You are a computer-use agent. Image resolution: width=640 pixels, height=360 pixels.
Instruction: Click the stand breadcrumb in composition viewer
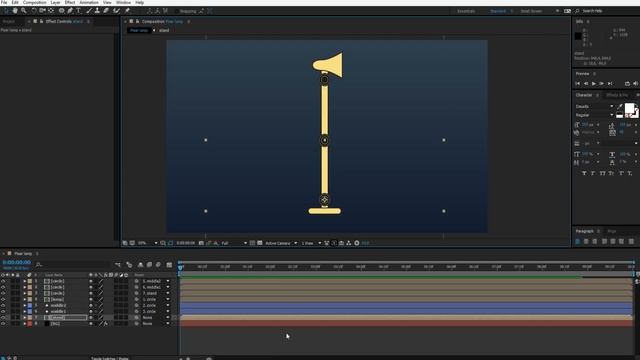[x=164, y=30]
